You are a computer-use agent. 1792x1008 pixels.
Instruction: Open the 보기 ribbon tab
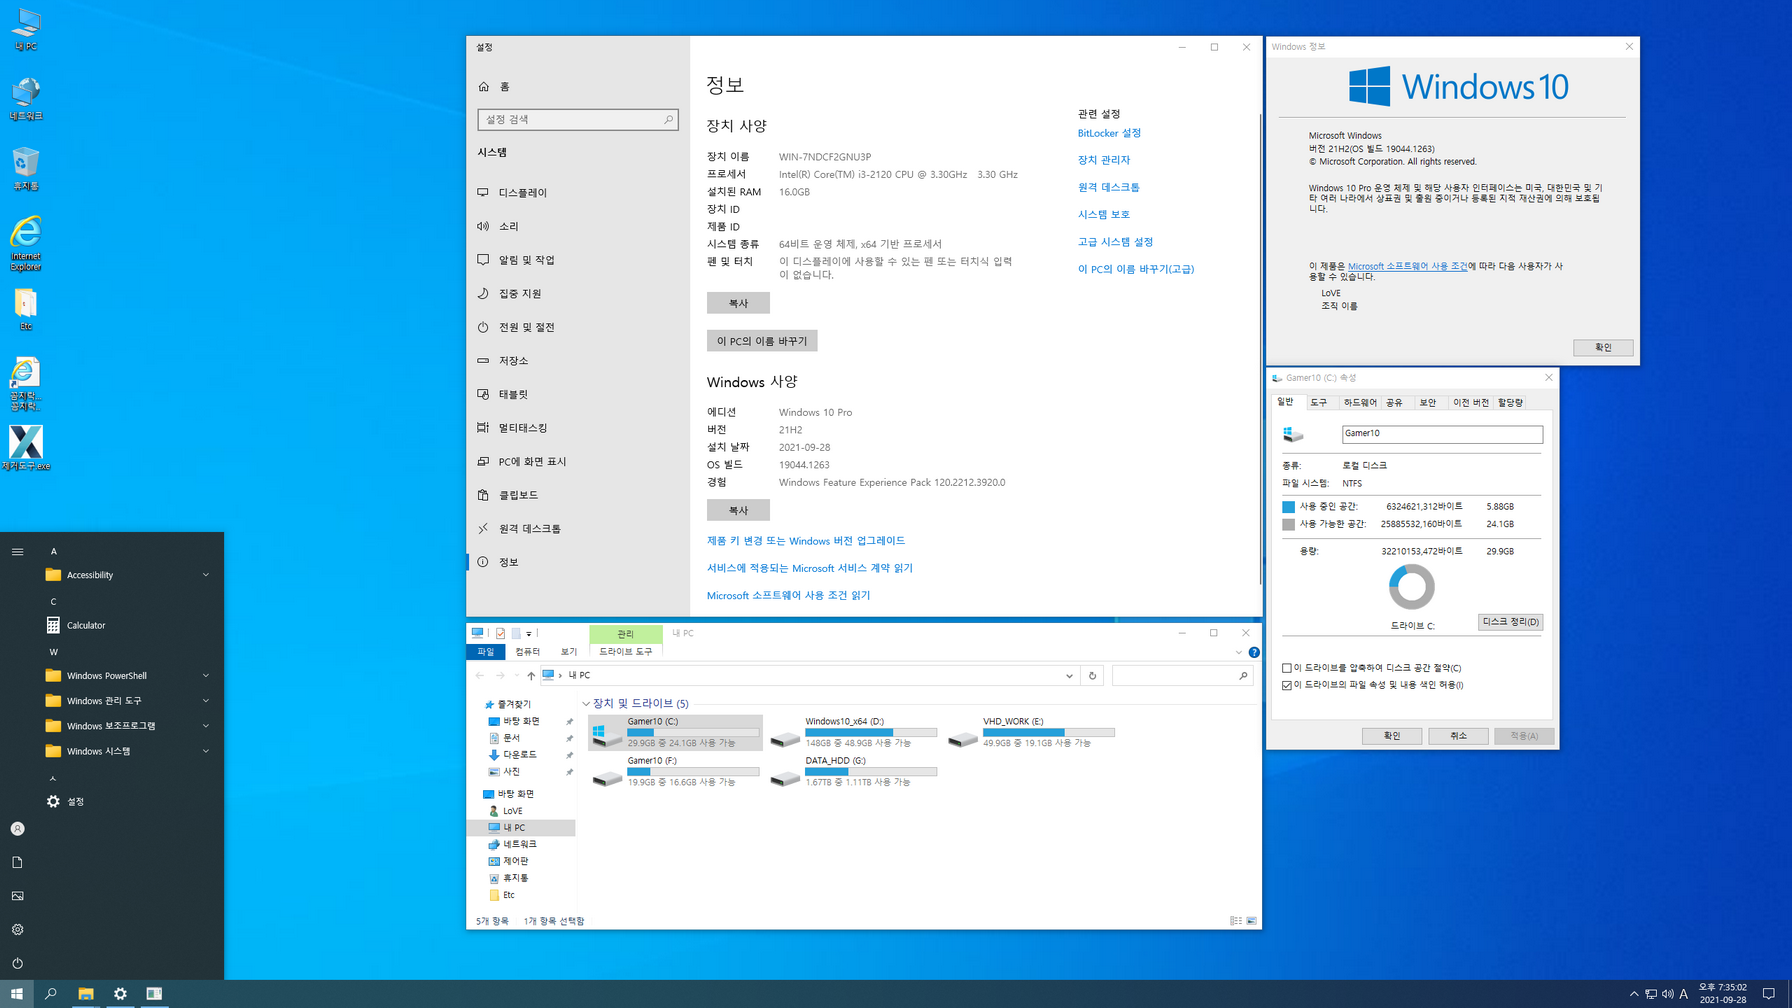click(569, 652)
